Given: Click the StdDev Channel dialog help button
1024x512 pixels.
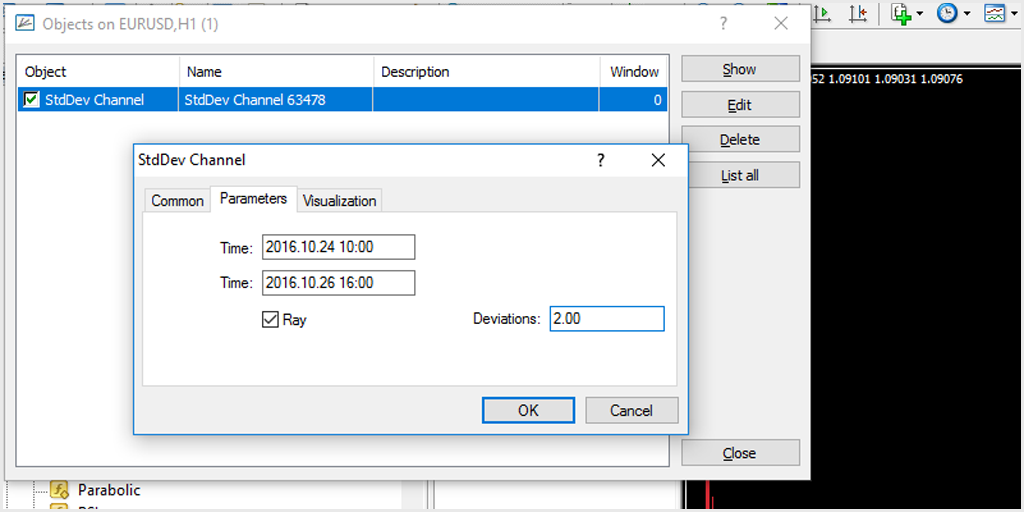Looking at the screenshot, I should point(601,160).
